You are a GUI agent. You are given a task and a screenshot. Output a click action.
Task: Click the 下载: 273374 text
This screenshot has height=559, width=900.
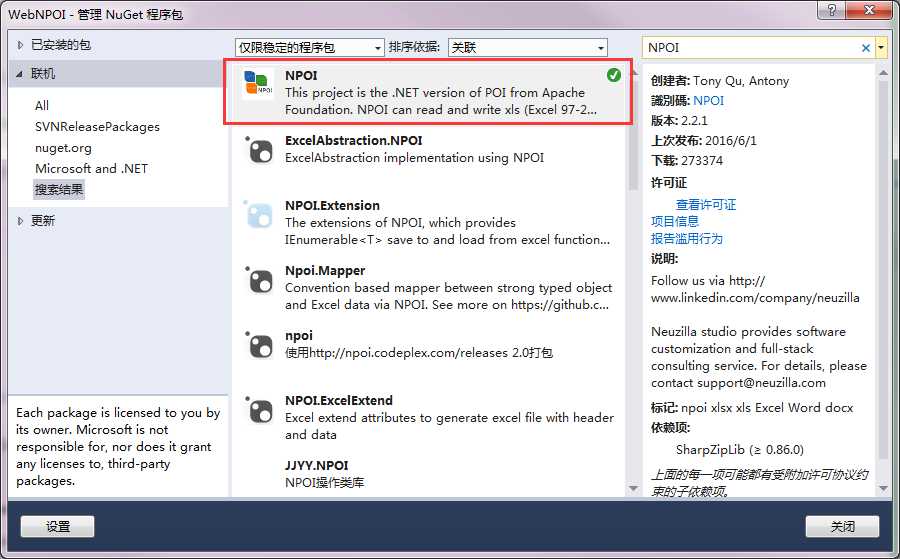coord(686,161)
